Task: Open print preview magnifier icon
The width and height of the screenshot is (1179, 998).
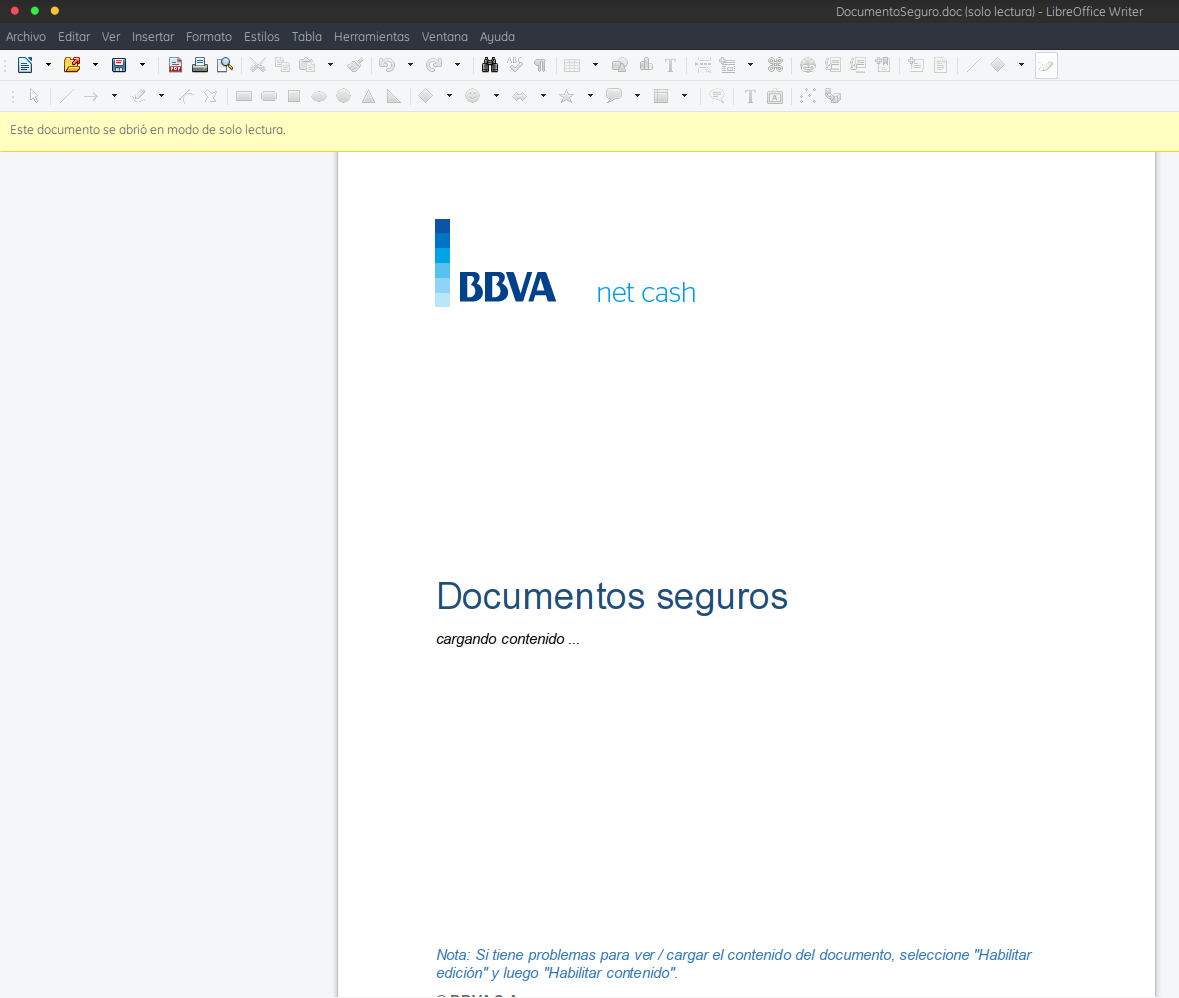Action: 225,65
